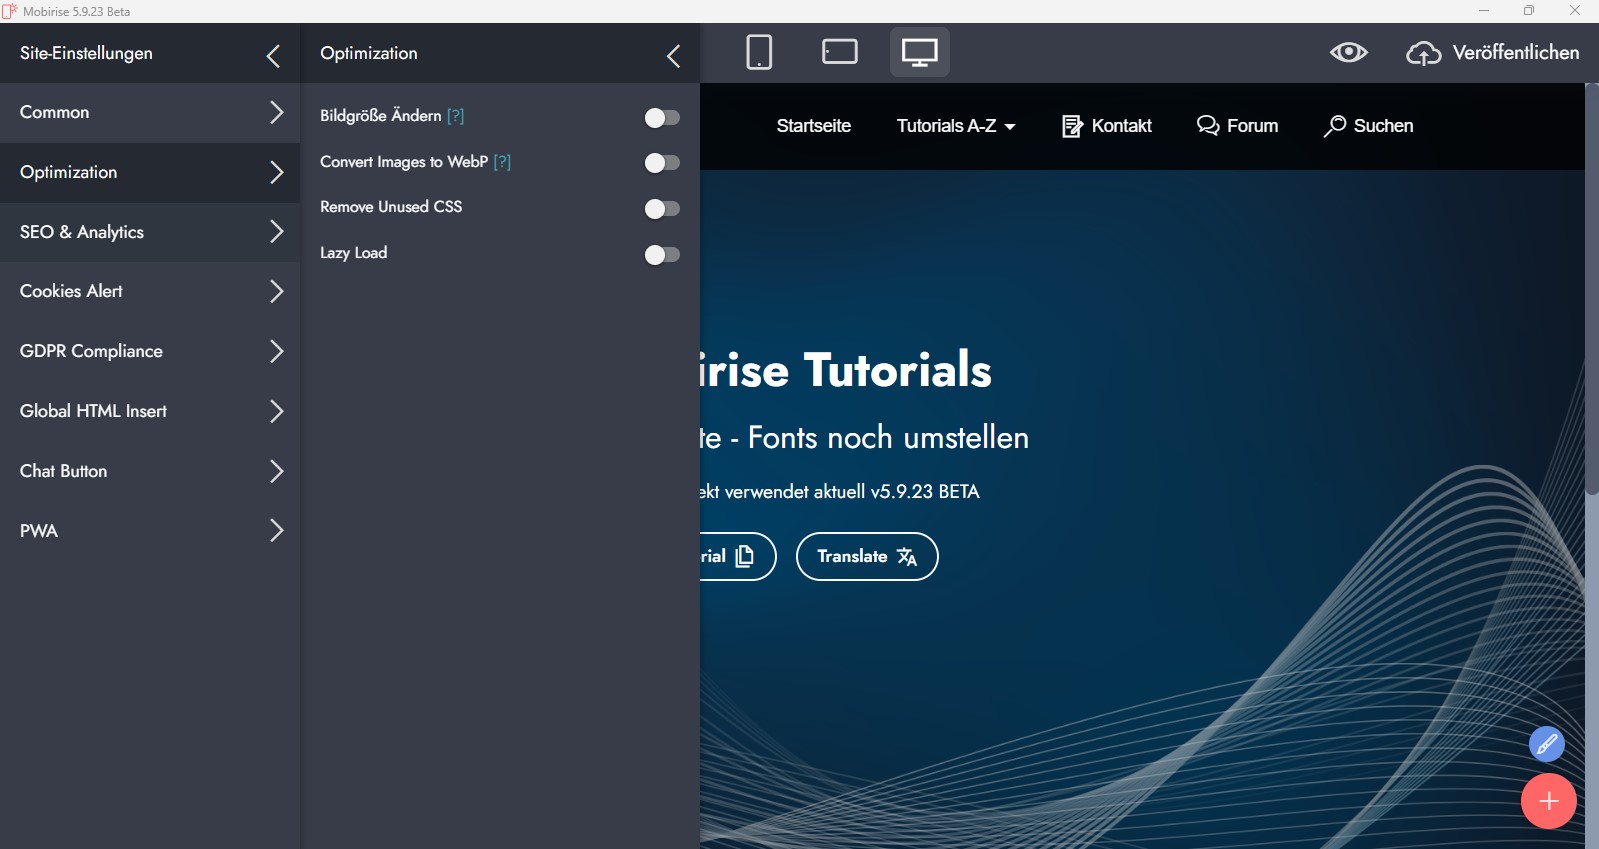Select the Common settings entry

point(150,113)
